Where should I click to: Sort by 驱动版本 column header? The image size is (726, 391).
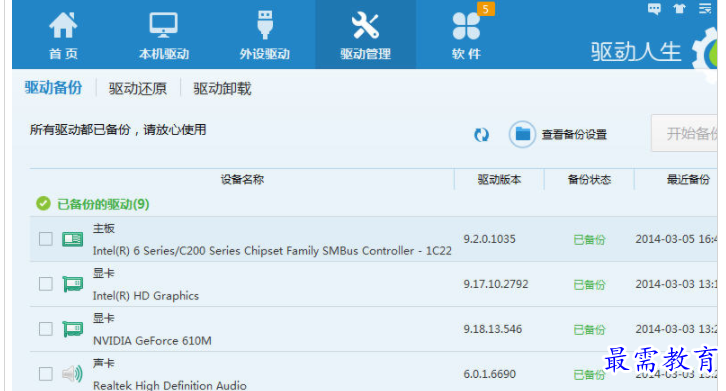point(499,179)
